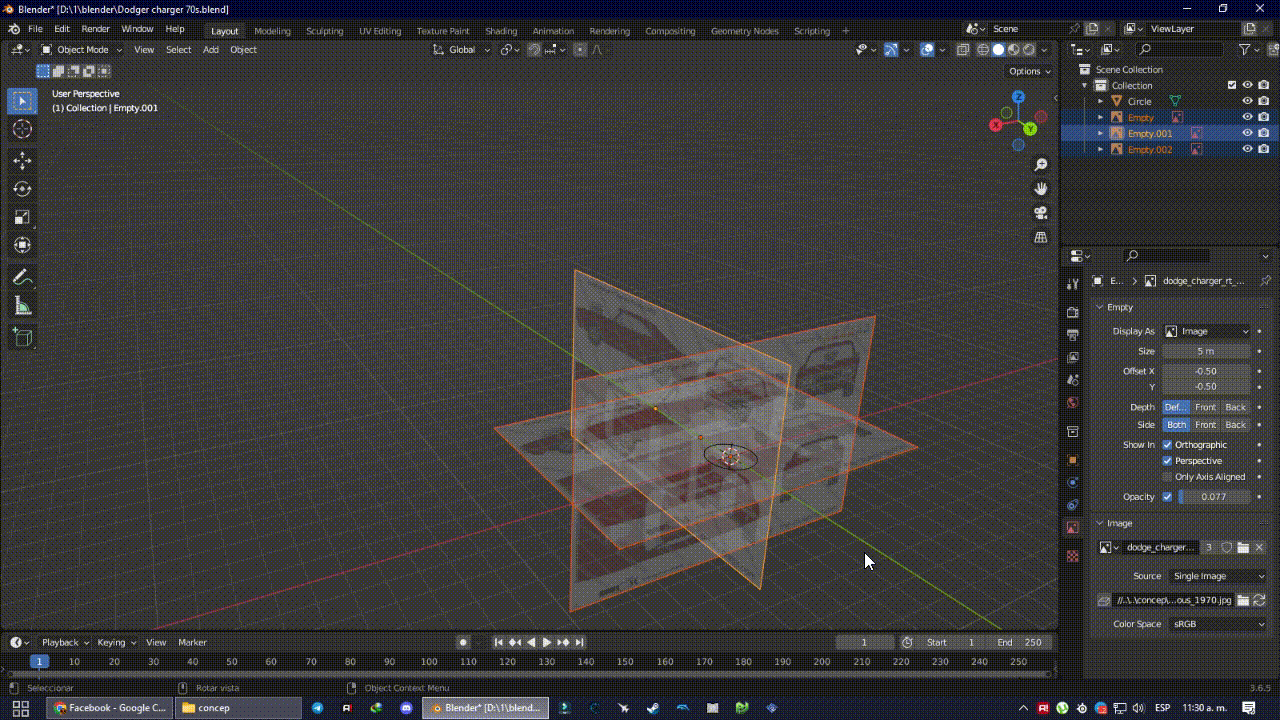Select the Annotate tool
This screenshot has height=720, width=1280.
[x=22, y=278]
